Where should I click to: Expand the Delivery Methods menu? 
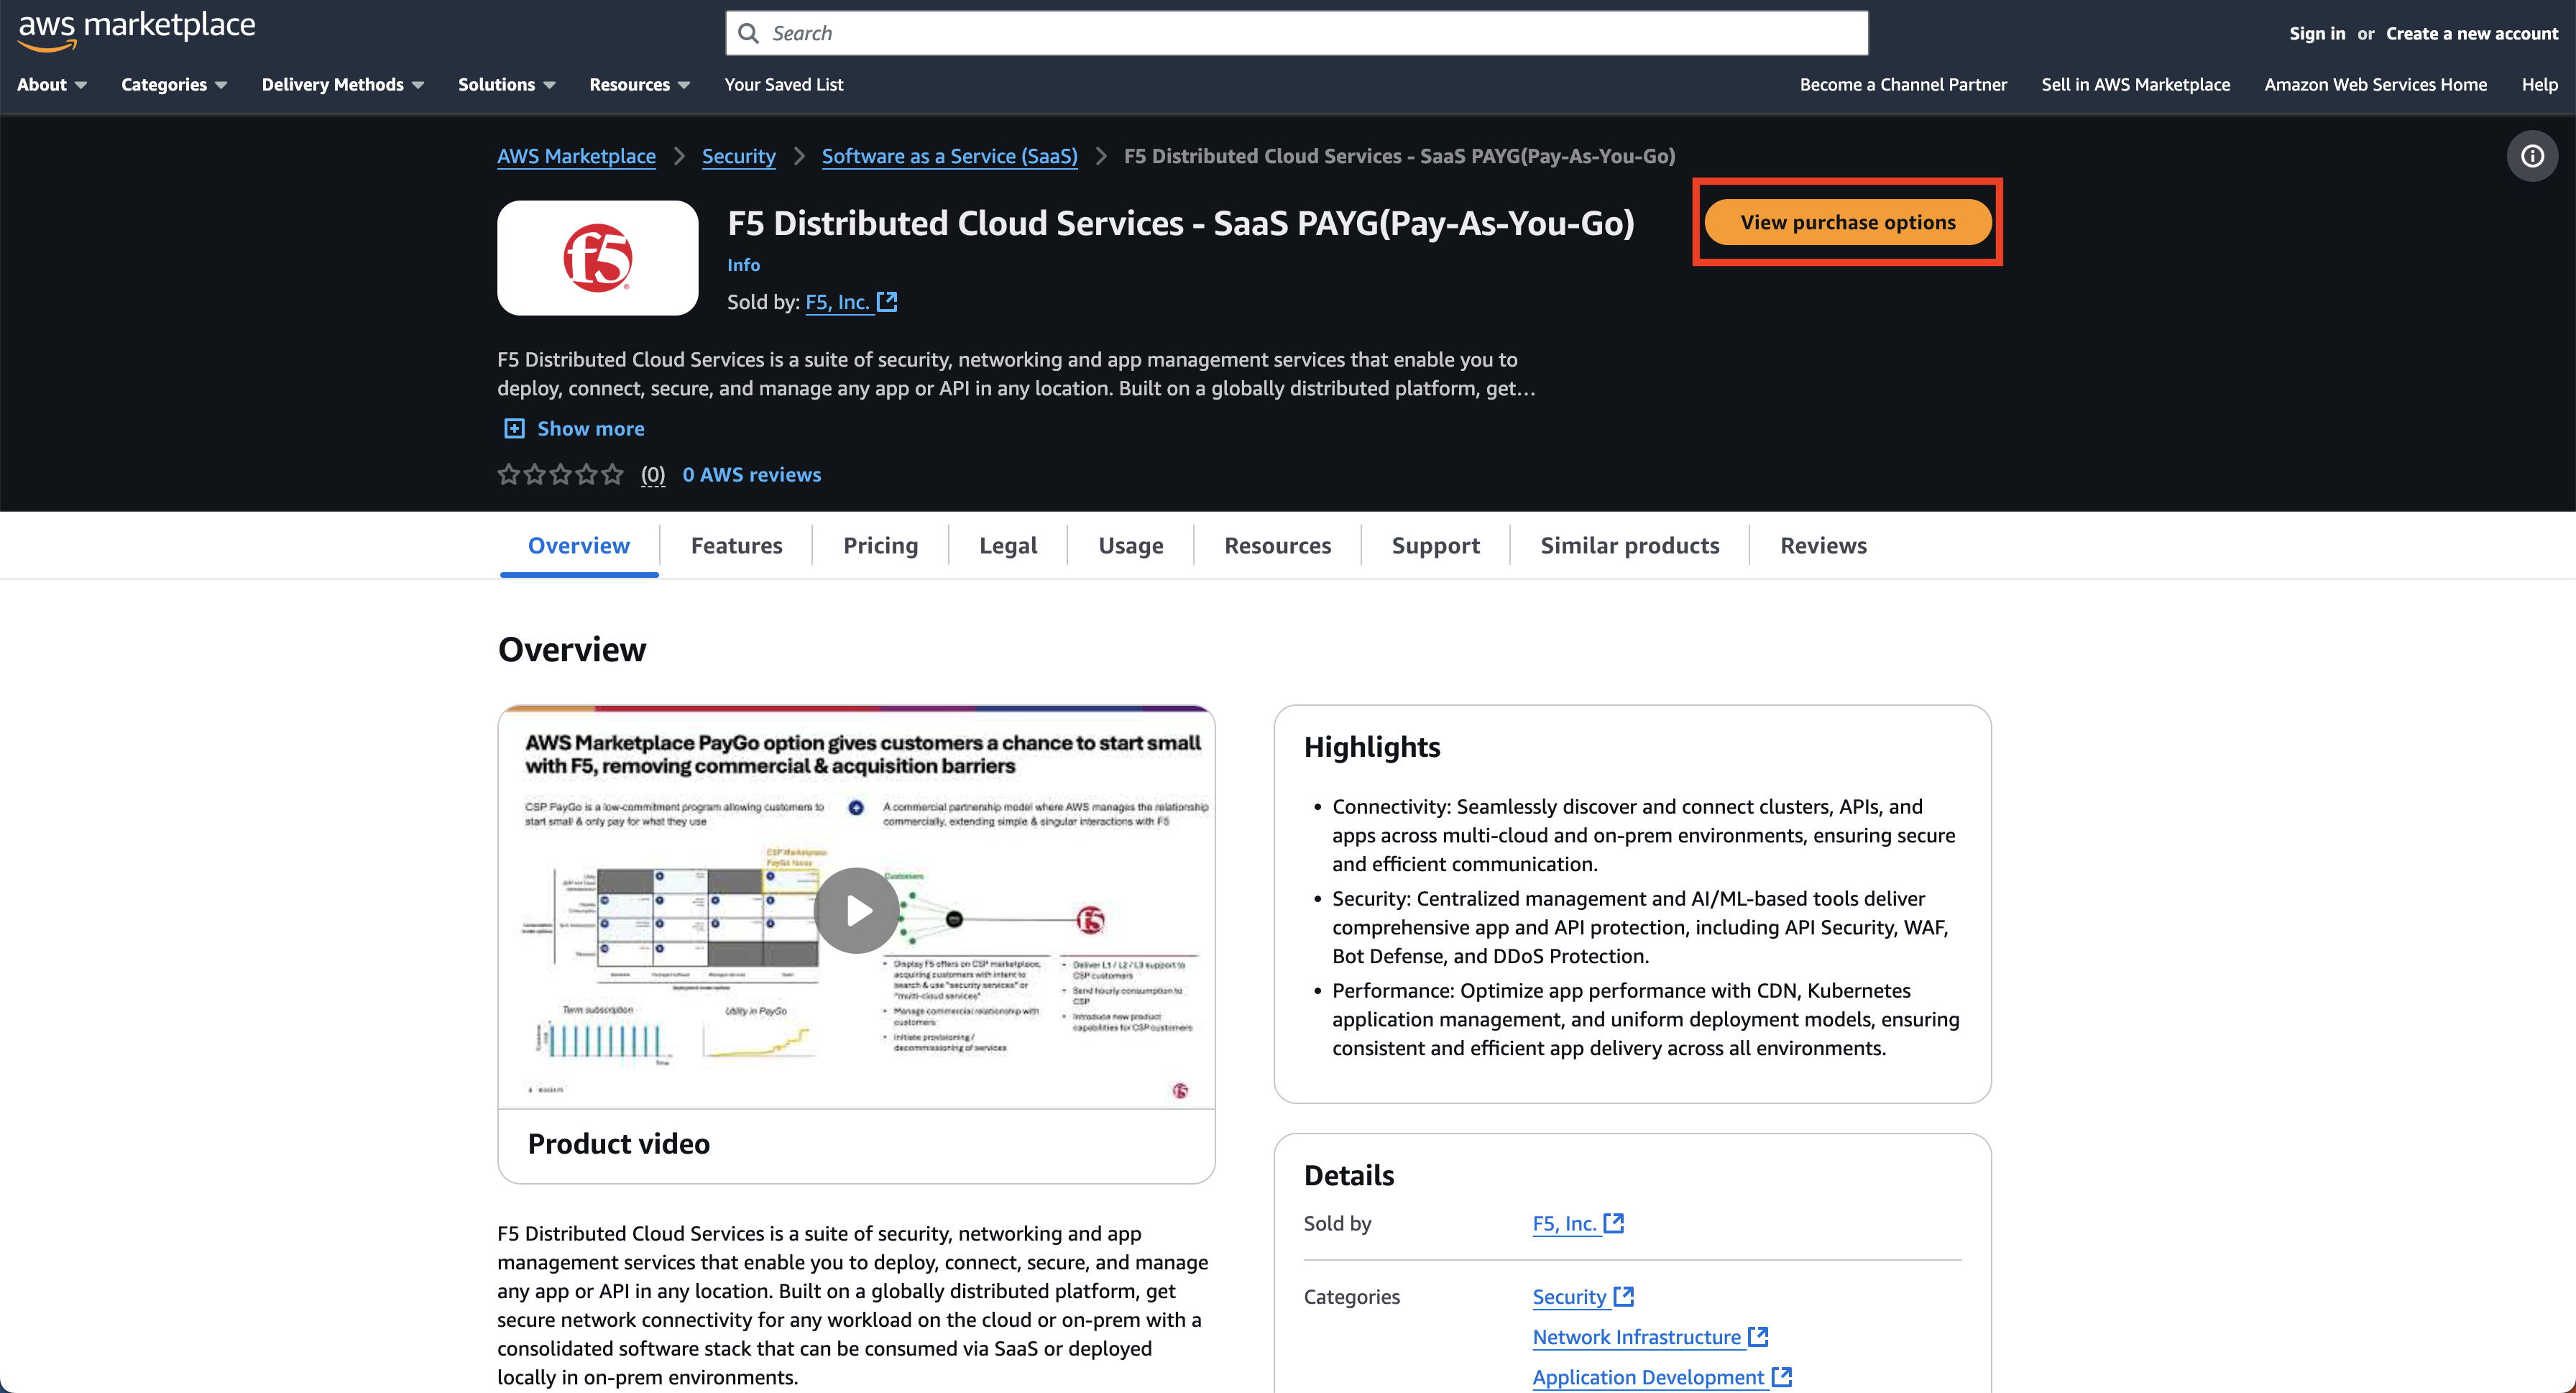(x=342, y=84)
